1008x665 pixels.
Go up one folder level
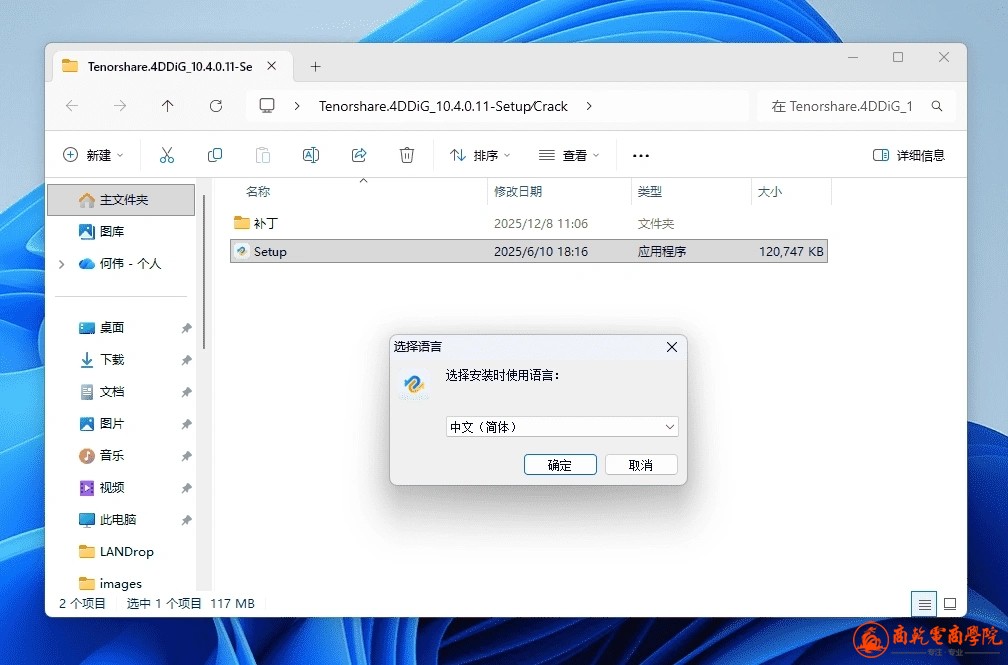[168, 106]
